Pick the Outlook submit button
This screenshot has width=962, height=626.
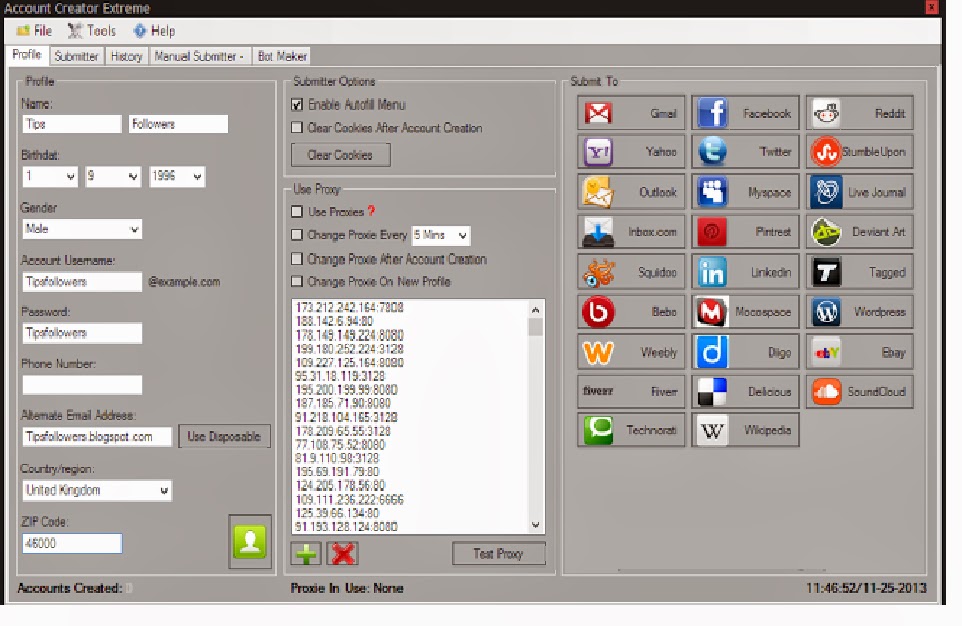[631, 191]
